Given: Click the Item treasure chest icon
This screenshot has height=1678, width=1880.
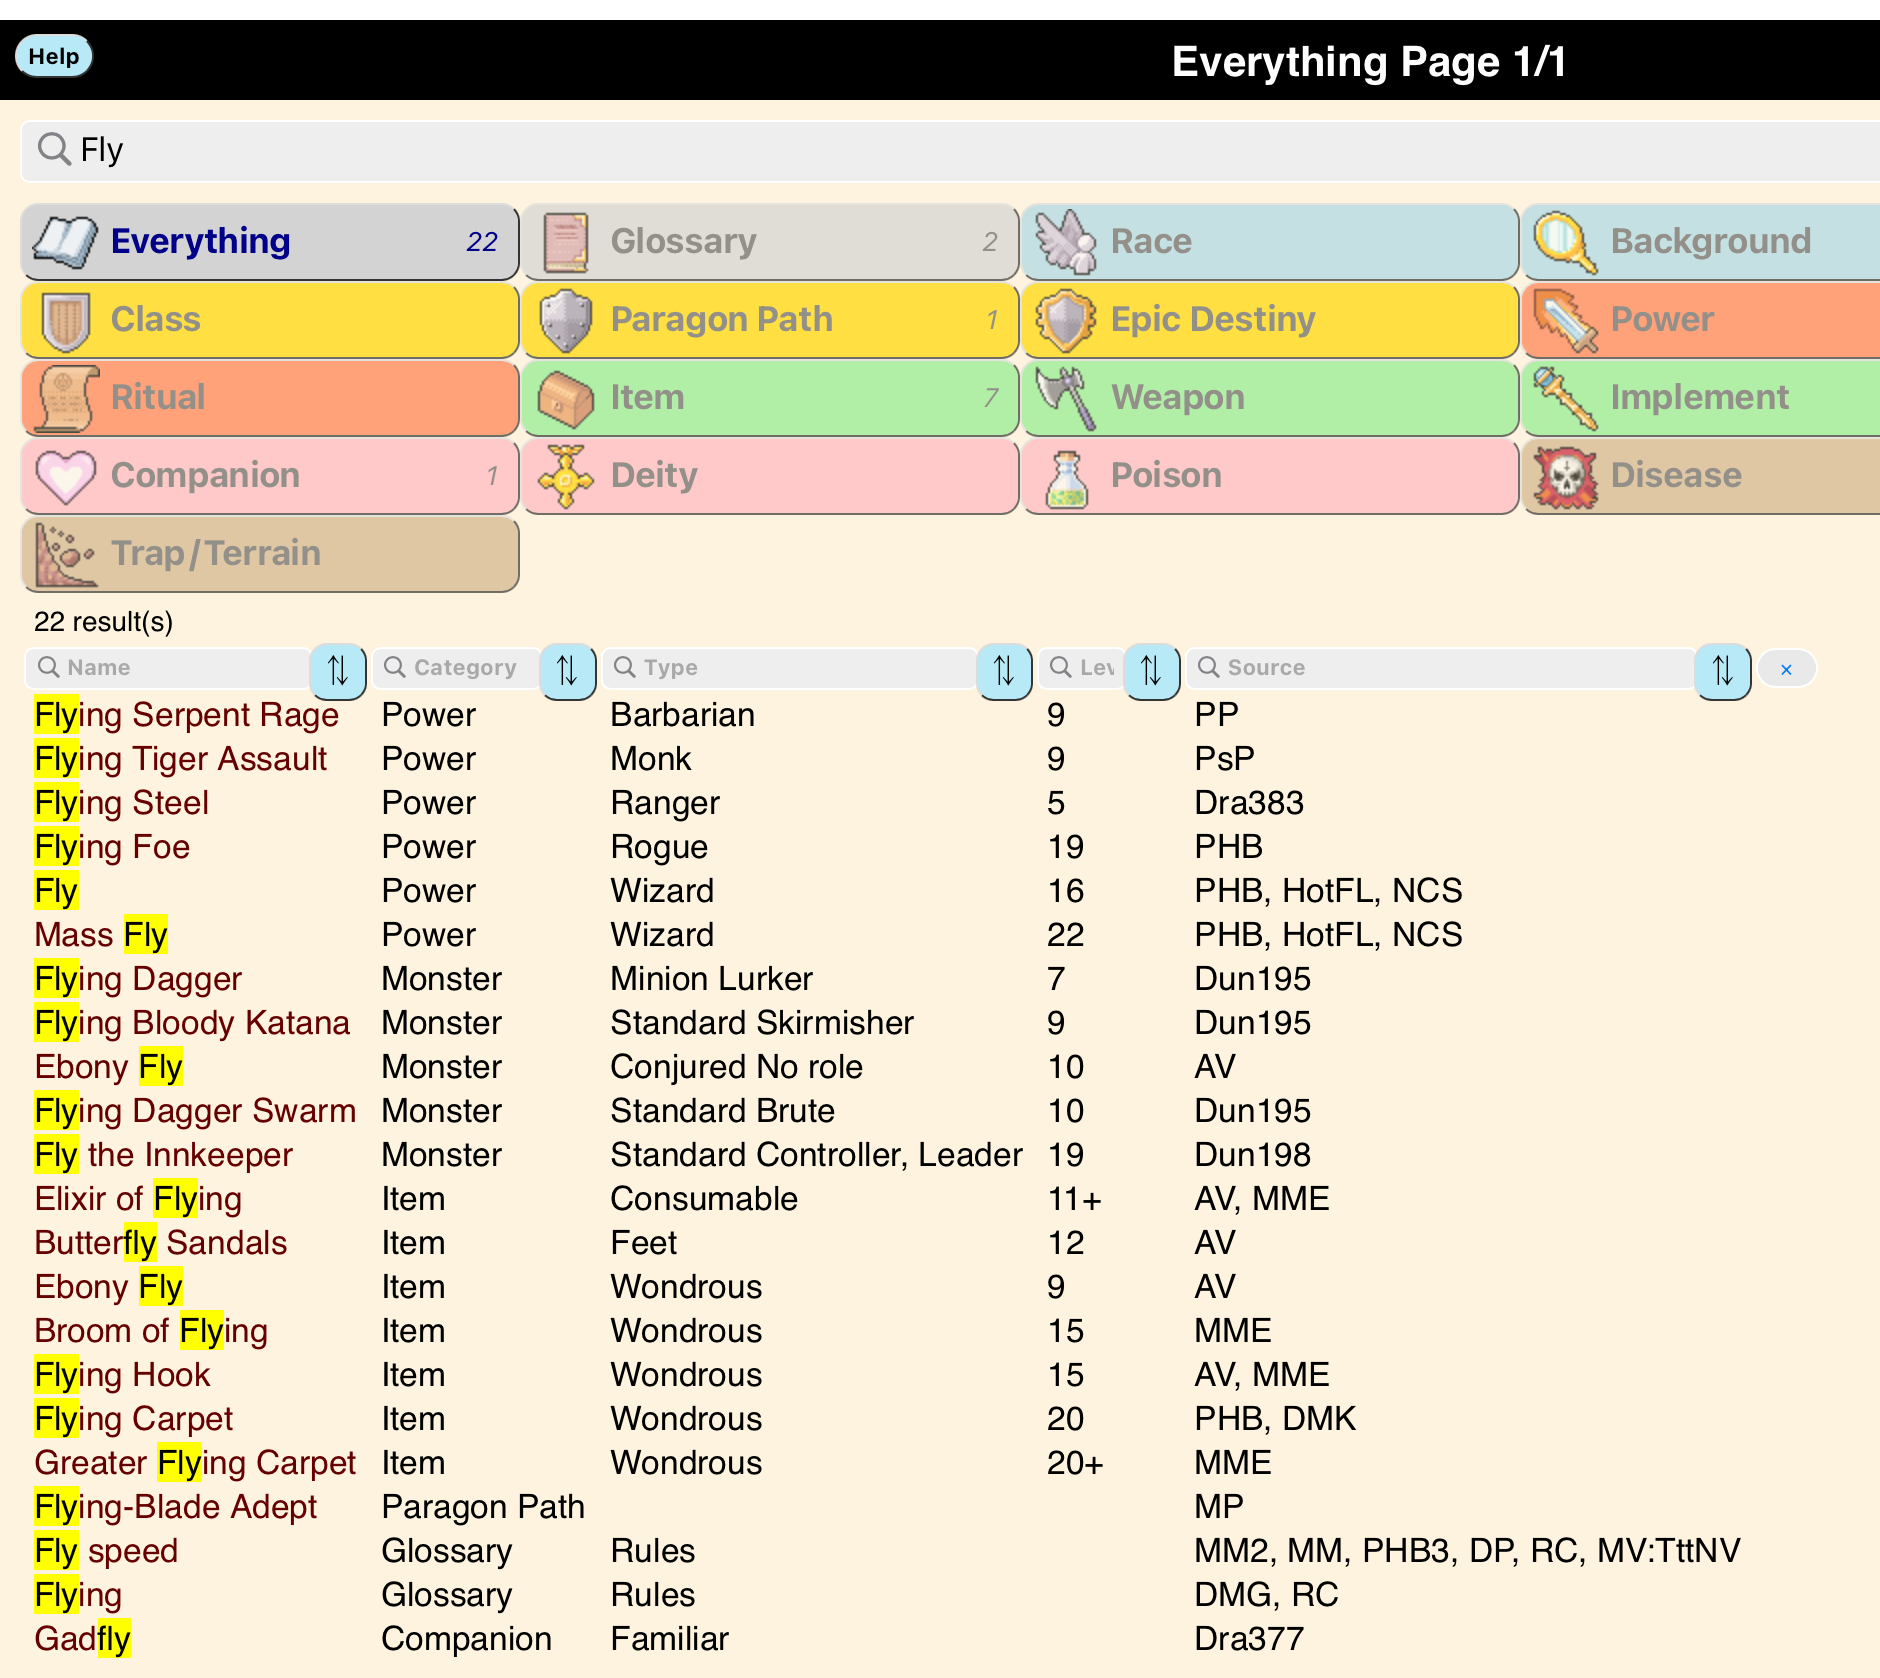Looking at the screenshot, I should click(566, 398).
